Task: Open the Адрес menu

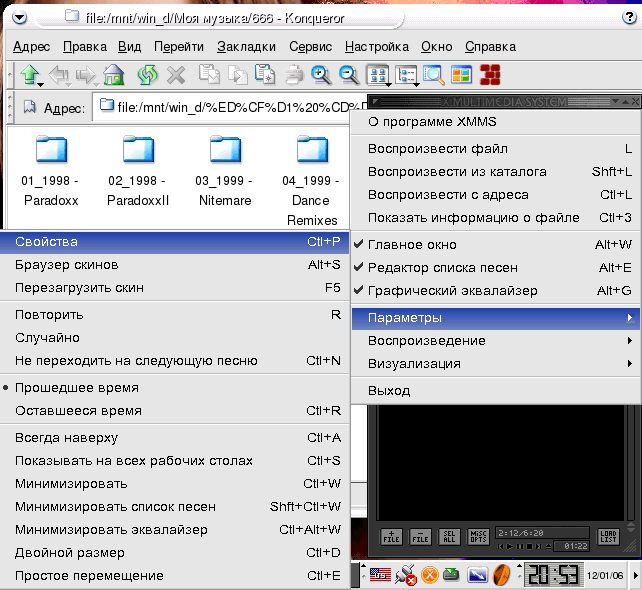Action: pyautogui.click(x=31, y=47)
